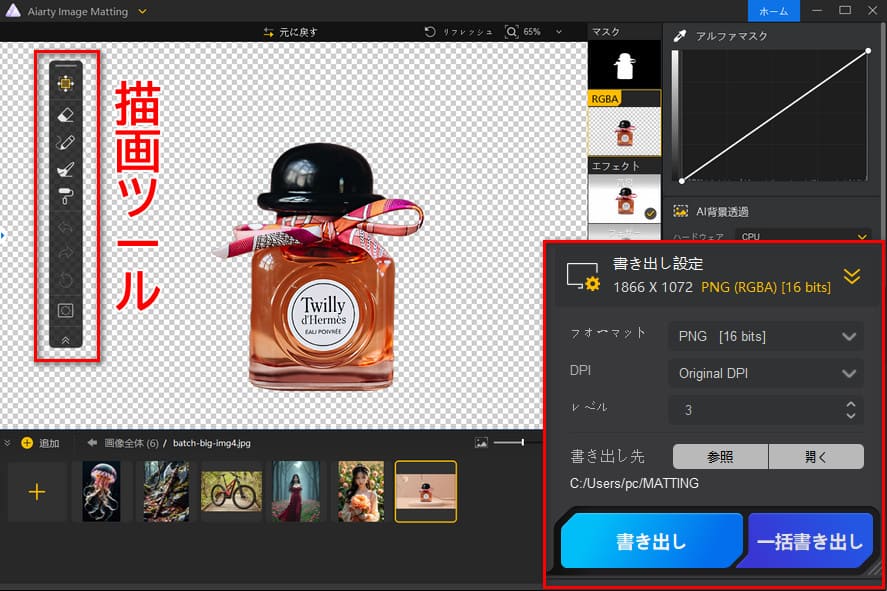Select the Brush pencil tool
The width and height of the screenshot is (887, 591).
66,142
